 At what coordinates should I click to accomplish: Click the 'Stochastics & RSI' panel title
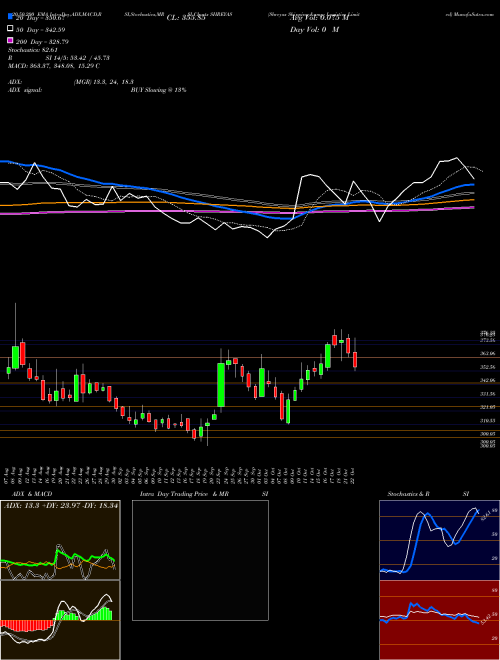click(x=428, y=494)
